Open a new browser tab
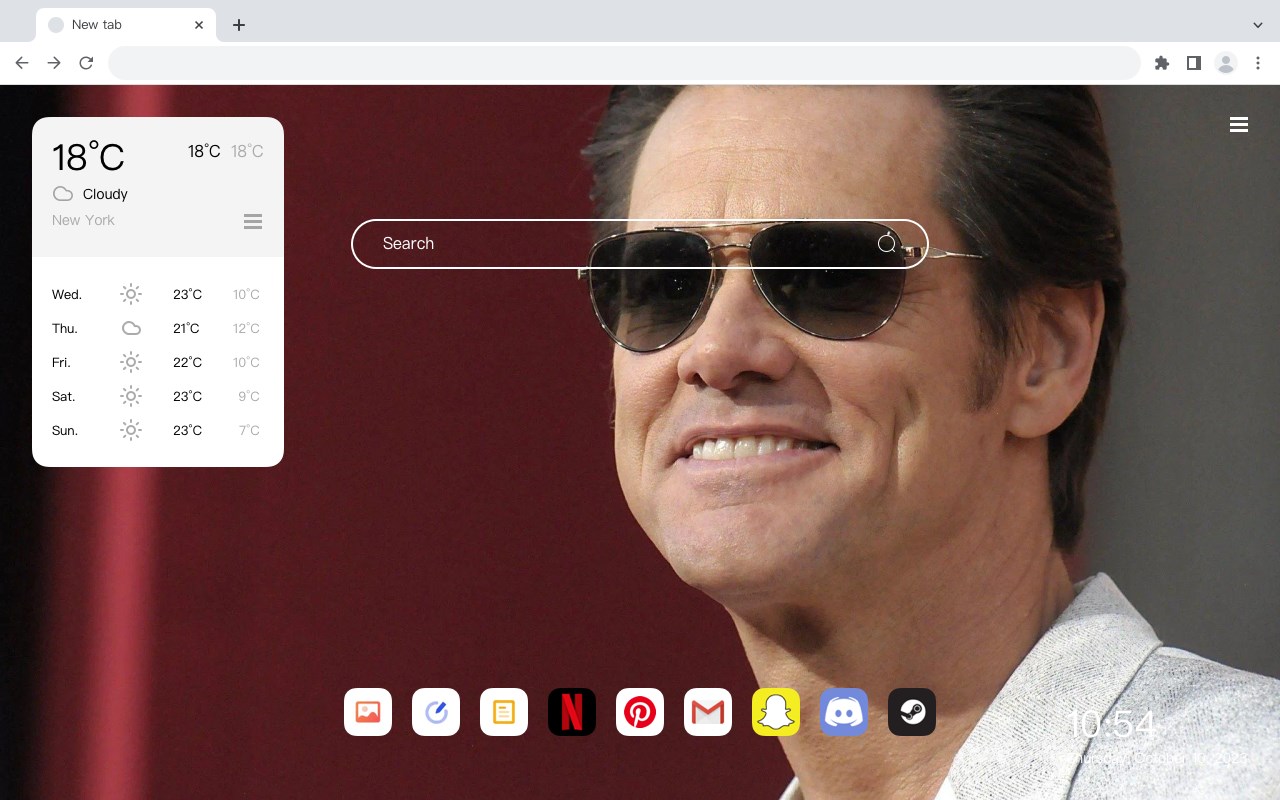The width and height of the screenshot is (1280, 800). (238, 25)
